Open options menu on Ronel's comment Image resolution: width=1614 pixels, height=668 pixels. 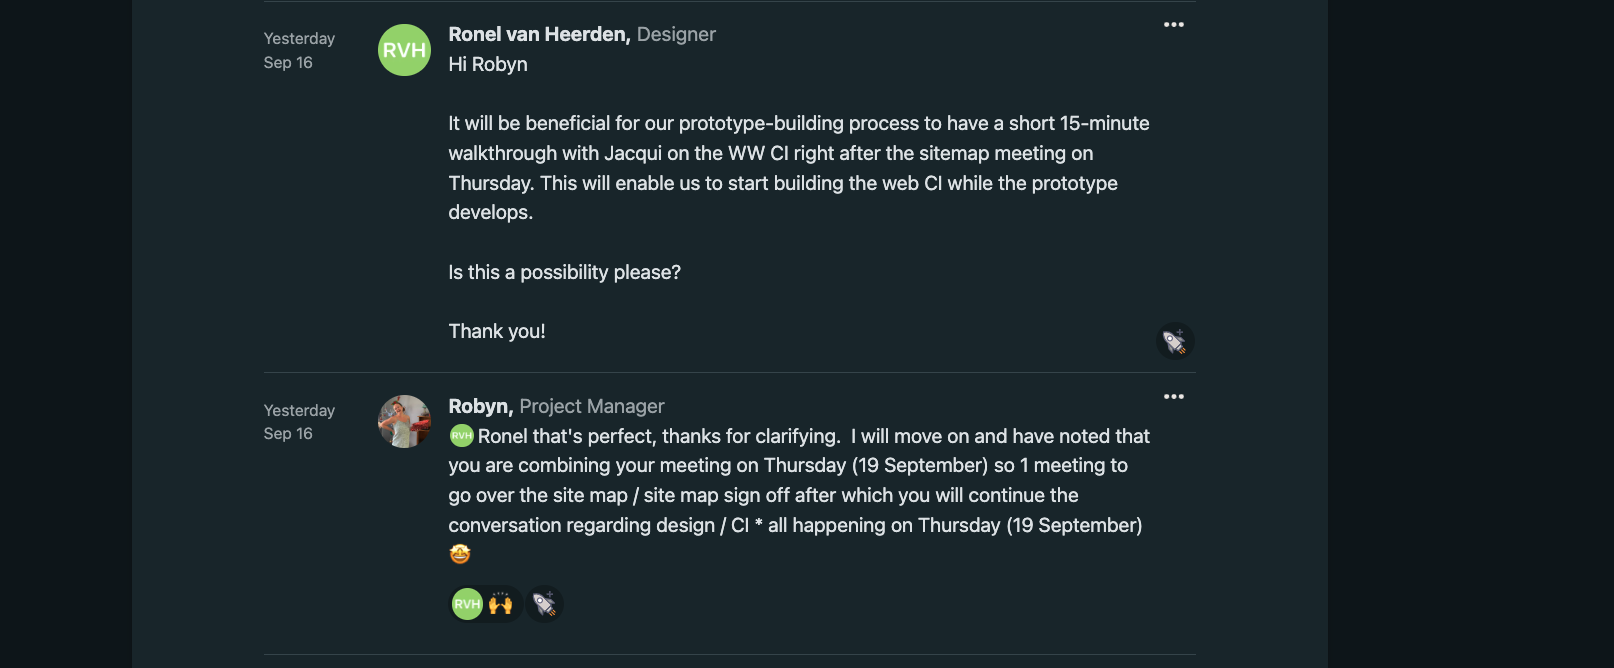coord(1173,25)
